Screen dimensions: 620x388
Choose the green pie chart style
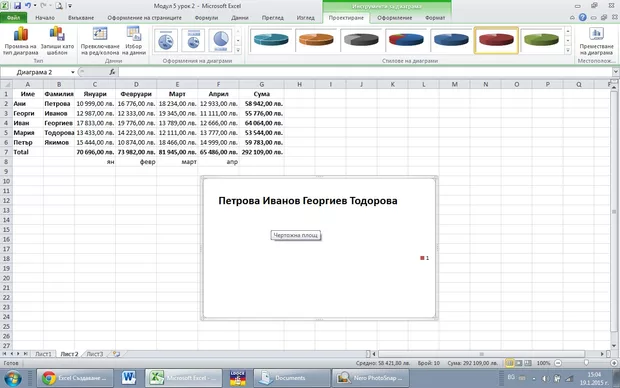(x=541, y=40)
